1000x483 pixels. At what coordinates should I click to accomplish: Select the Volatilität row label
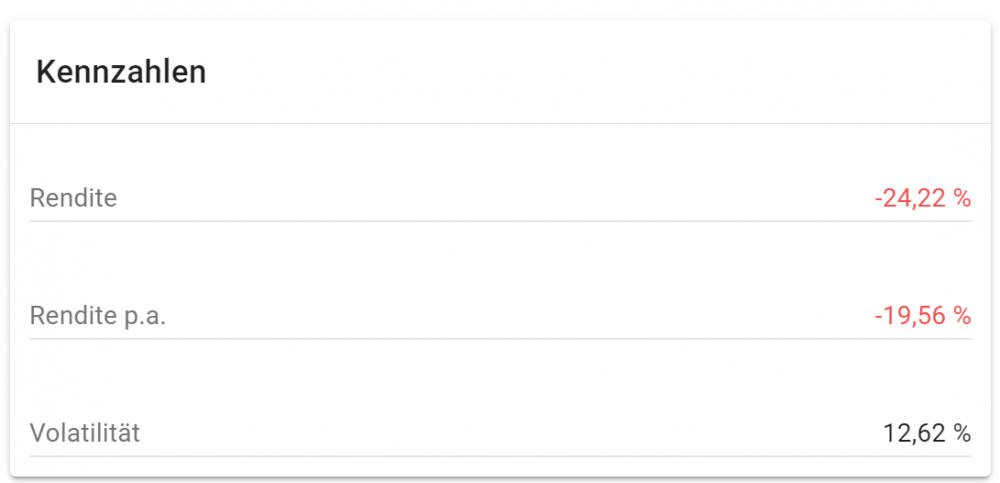click(x=85, y=433)
